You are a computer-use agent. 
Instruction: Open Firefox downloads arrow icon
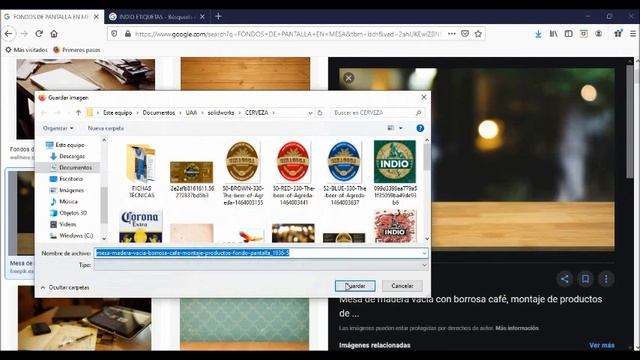pyautogui.click(x=538, y=34)
